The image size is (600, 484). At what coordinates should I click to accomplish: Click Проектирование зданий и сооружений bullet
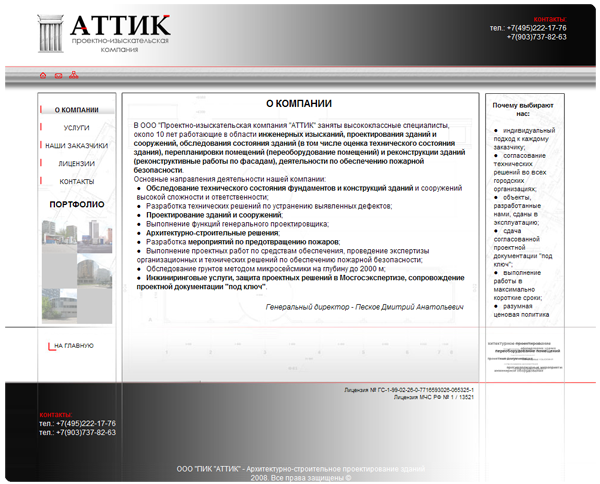click(214, 215)
